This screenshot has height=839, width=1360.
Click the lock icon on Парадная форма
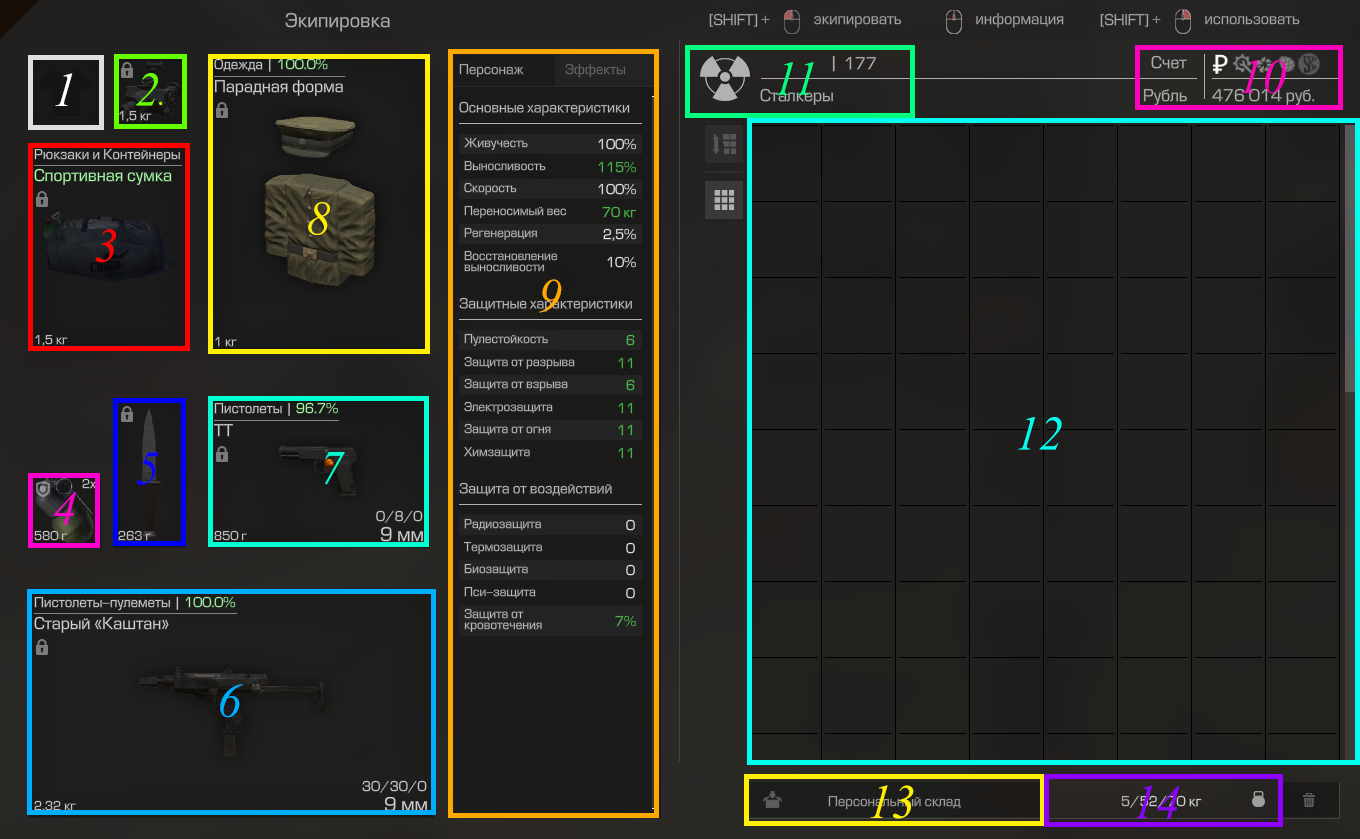pyautogui.click(x=222, y=110)
